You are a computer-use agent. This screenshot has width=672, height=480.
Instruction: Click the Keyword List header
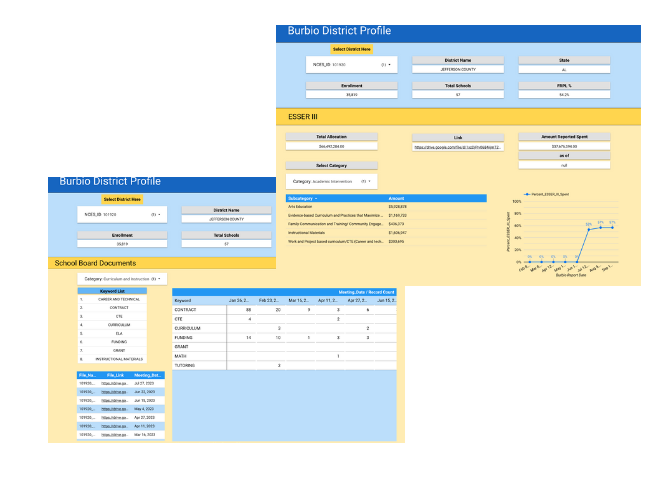pyautogui.click(x=112, y=291)
